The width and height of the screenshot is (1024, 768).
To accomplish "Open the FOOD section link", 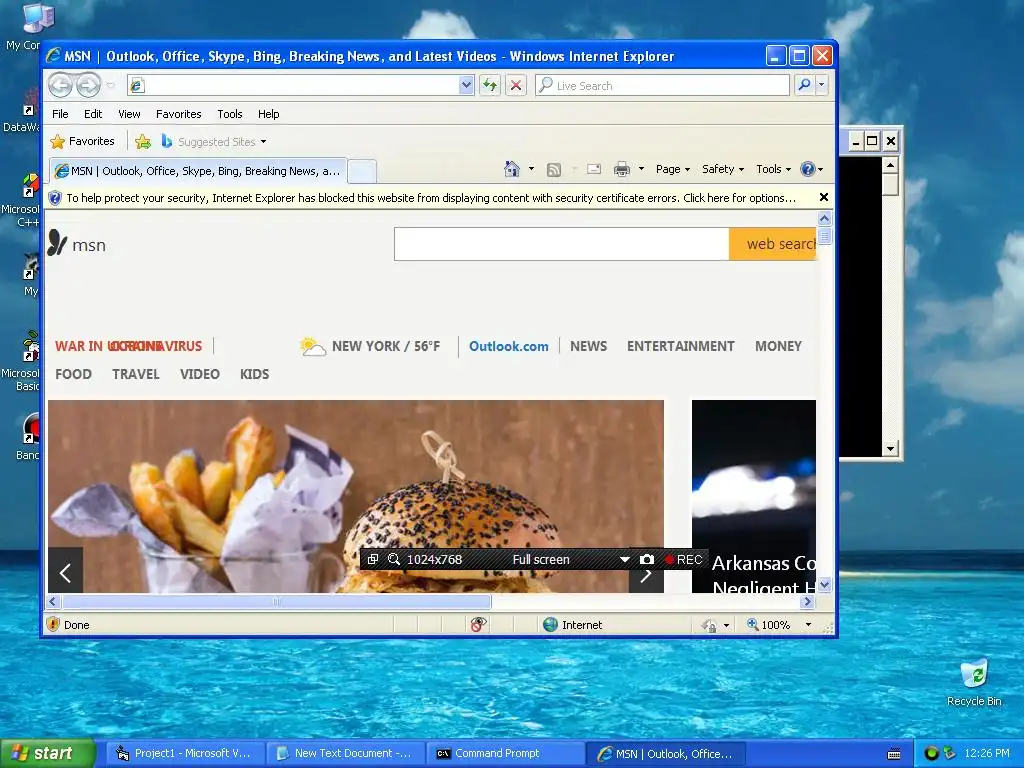I will click(73, 374).
